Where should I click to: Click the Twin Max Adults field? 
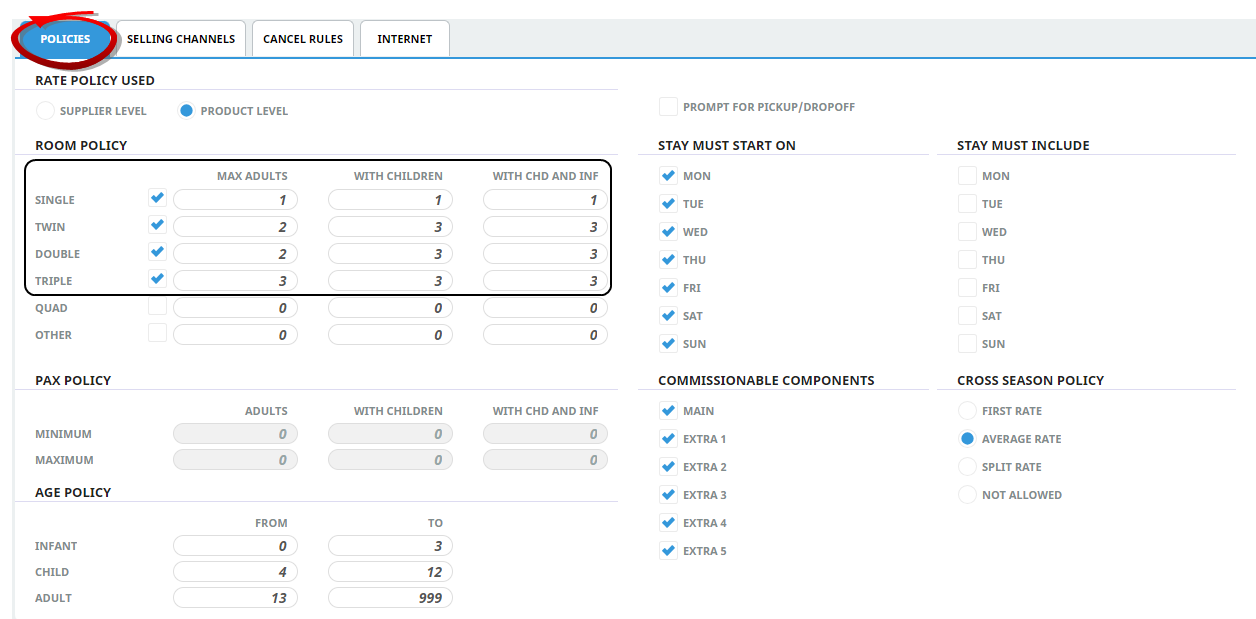coord(235,227)
